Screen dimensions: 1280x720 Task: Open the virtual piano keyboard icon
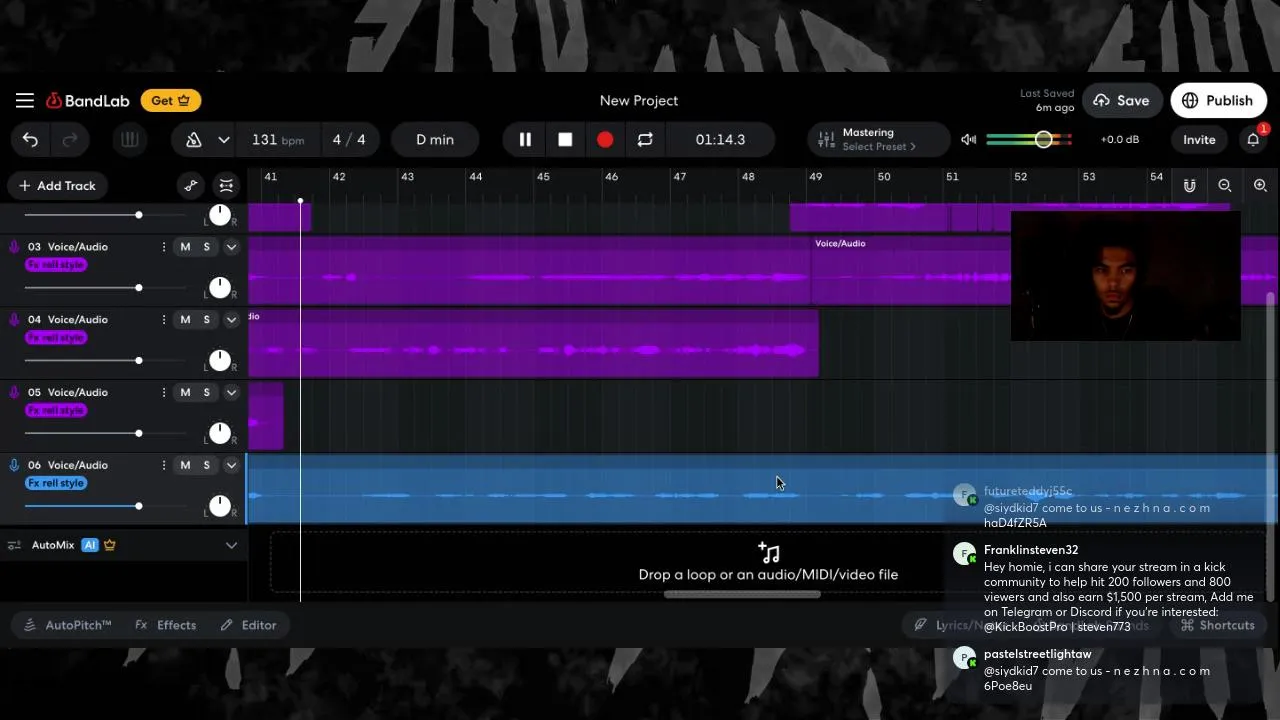(x=129, y=140)
